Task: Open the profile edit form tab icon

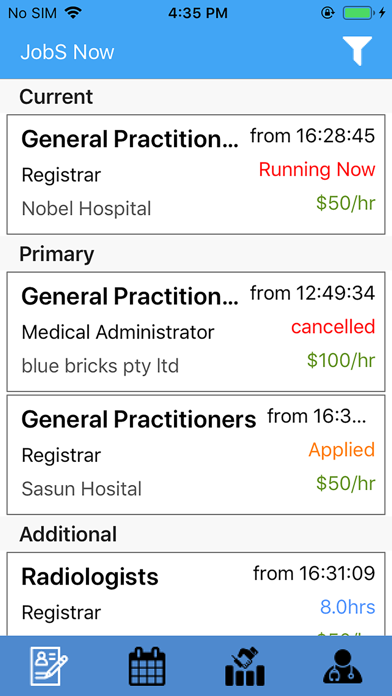Action: tap(49, 666)
